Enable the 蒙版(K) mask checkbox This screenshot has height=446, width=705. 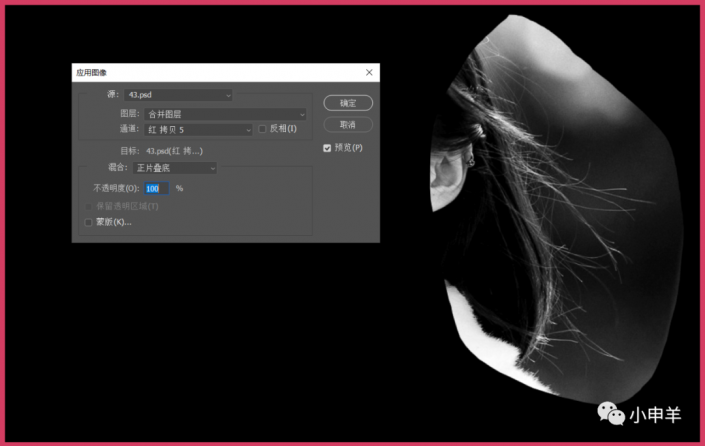pos(89,222)
